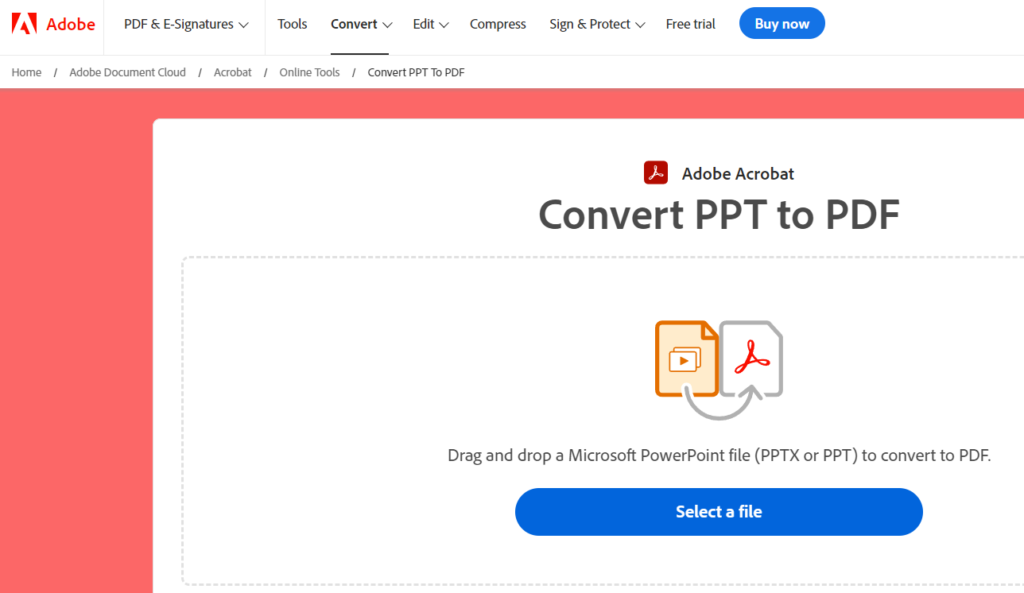Open the Compress menu item

(x=497, y=24)
